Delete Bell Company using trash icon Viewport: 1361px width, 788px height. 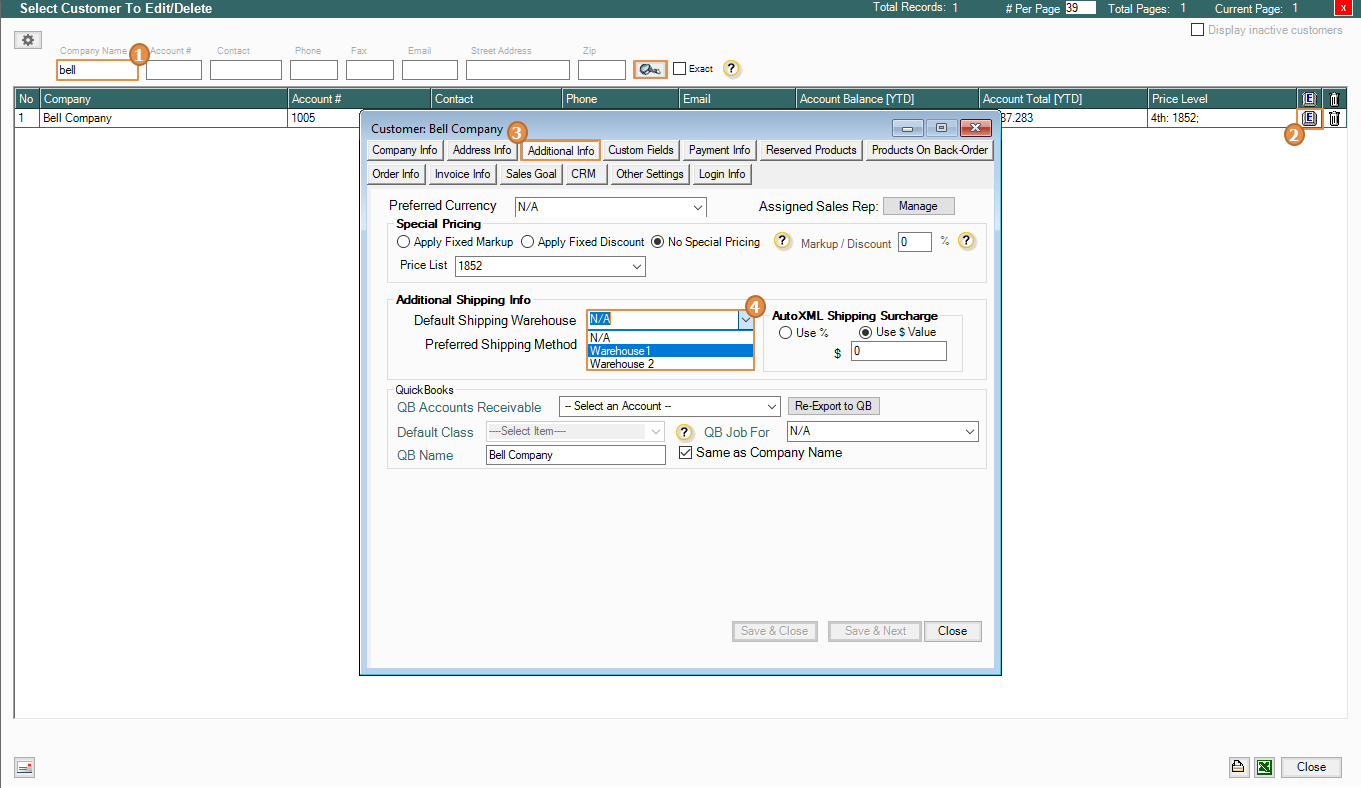tap(1334, 118)
